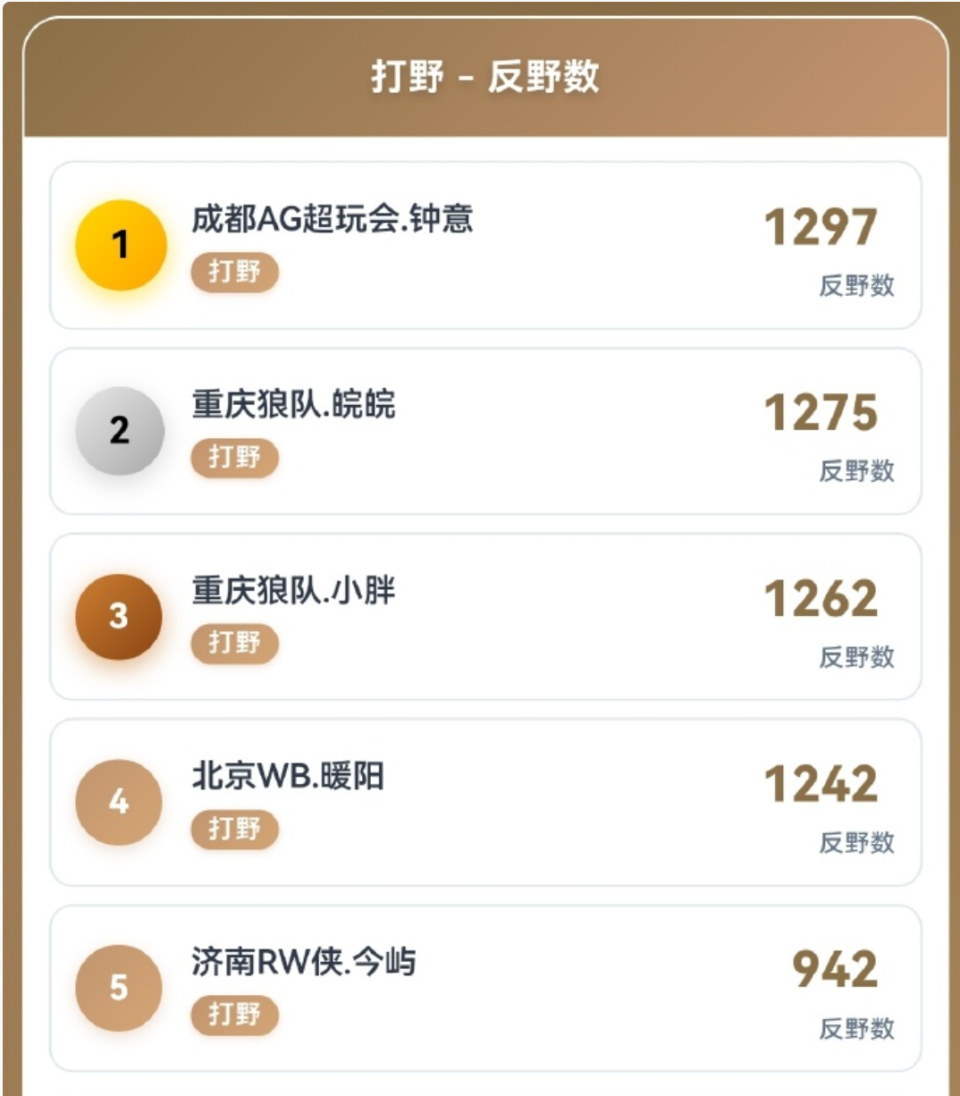Click the rank 4 circle badge
This screenshot has height=1096, width=960.
120,802
